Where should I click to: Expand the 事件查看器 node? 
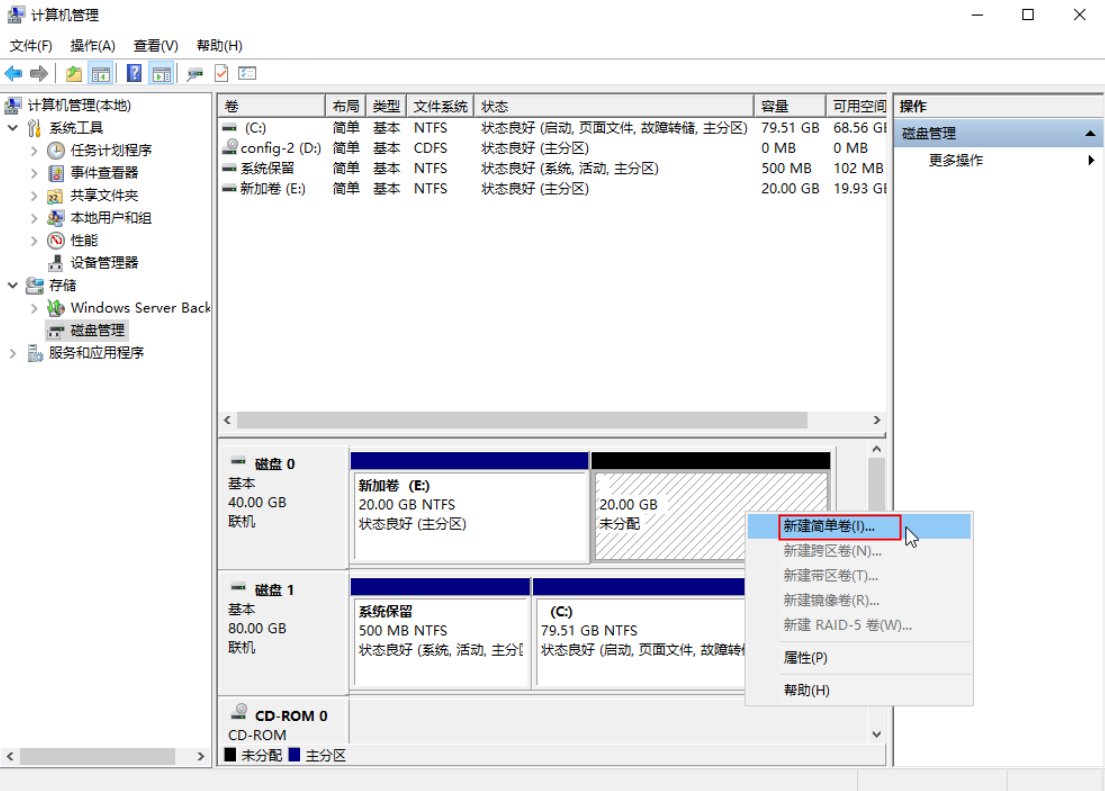tap(34, 173)
